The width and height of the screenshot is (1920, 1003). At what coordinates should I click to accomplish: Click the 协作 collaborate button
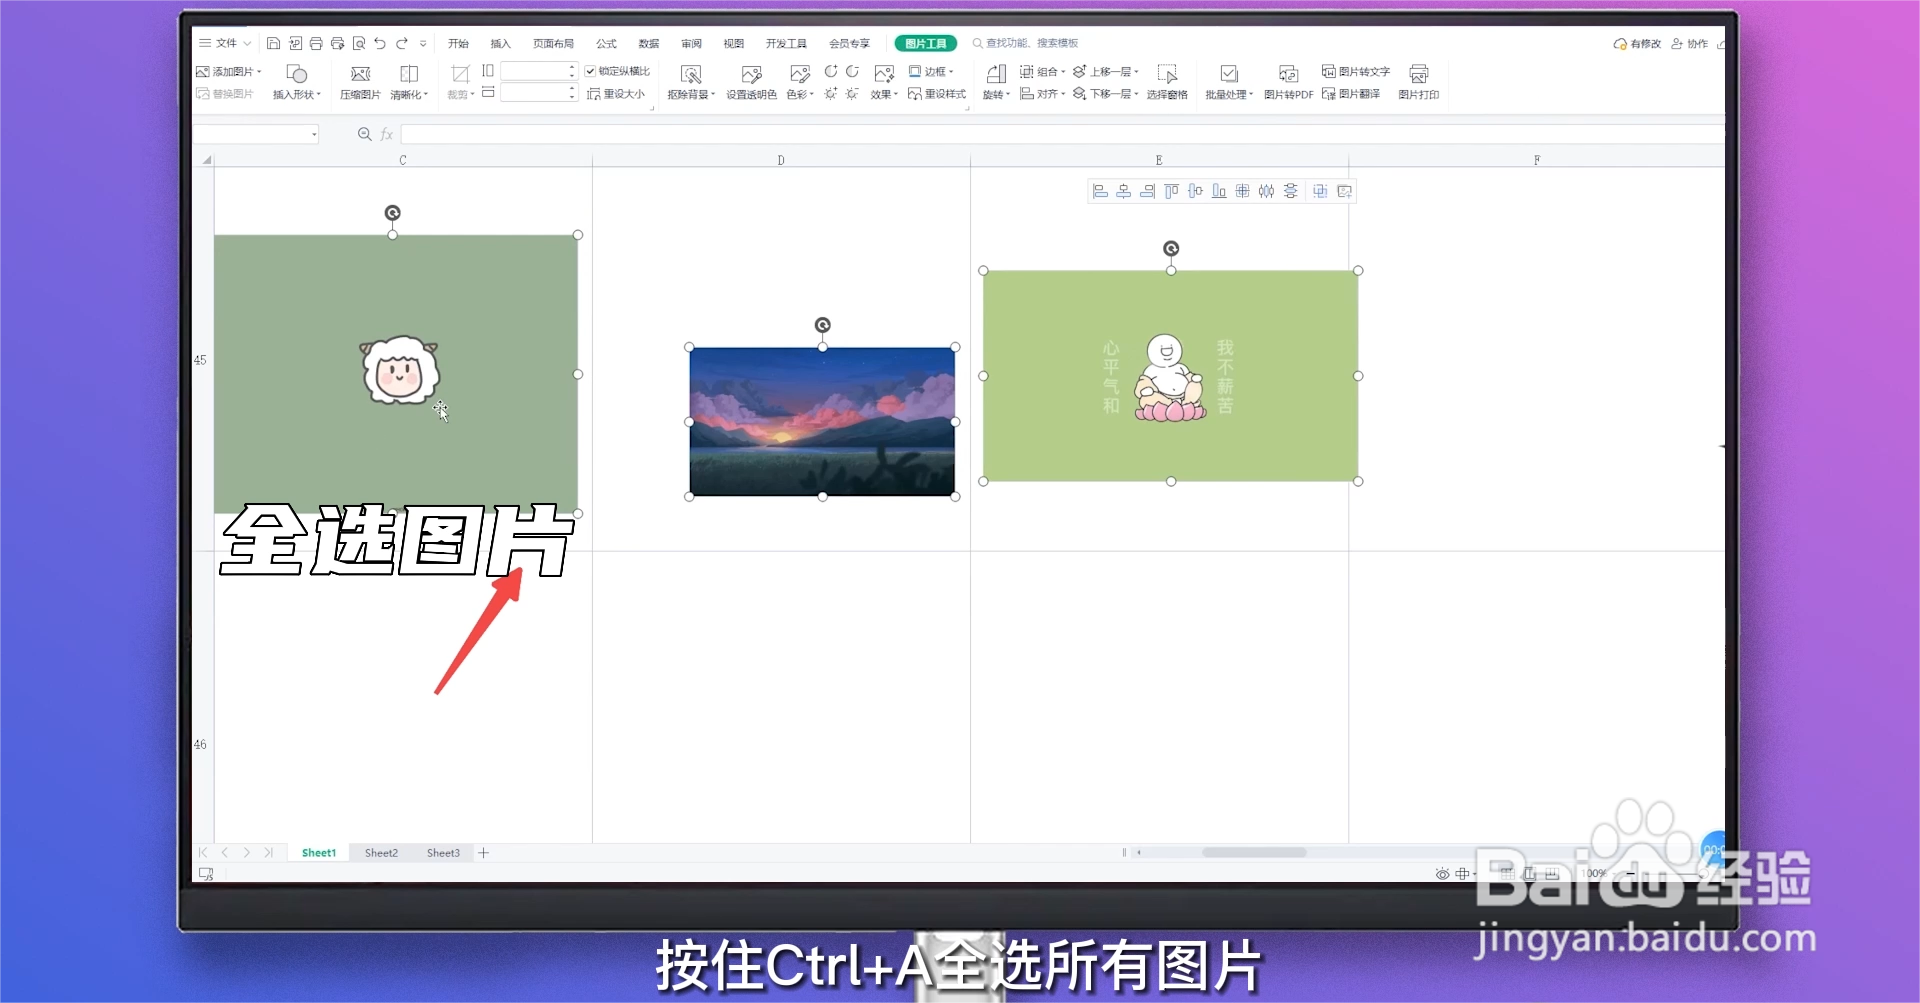point(1690,43)
